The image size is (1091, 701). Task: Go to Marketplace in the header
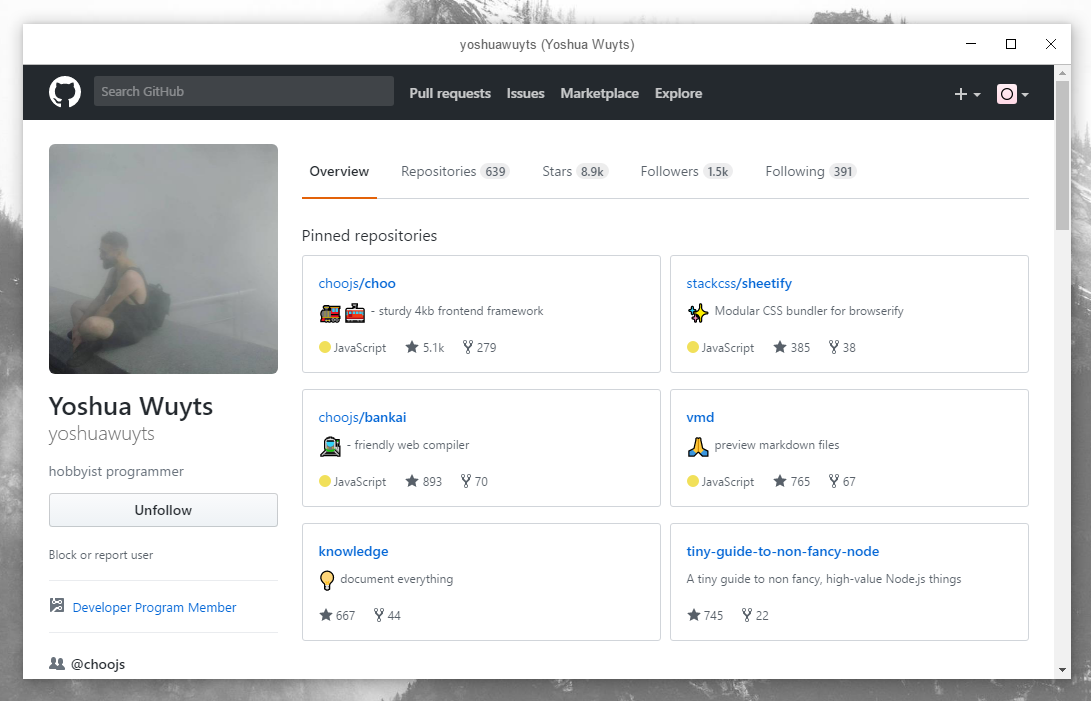coord(599,93)
